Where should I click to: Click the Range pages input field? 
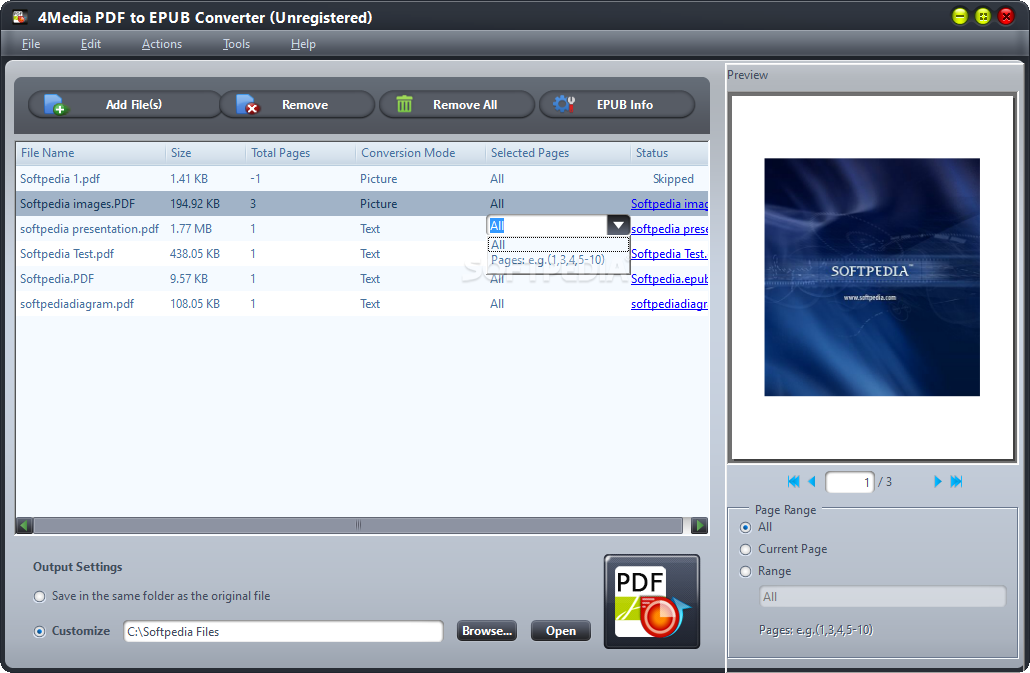click(882, 597)
